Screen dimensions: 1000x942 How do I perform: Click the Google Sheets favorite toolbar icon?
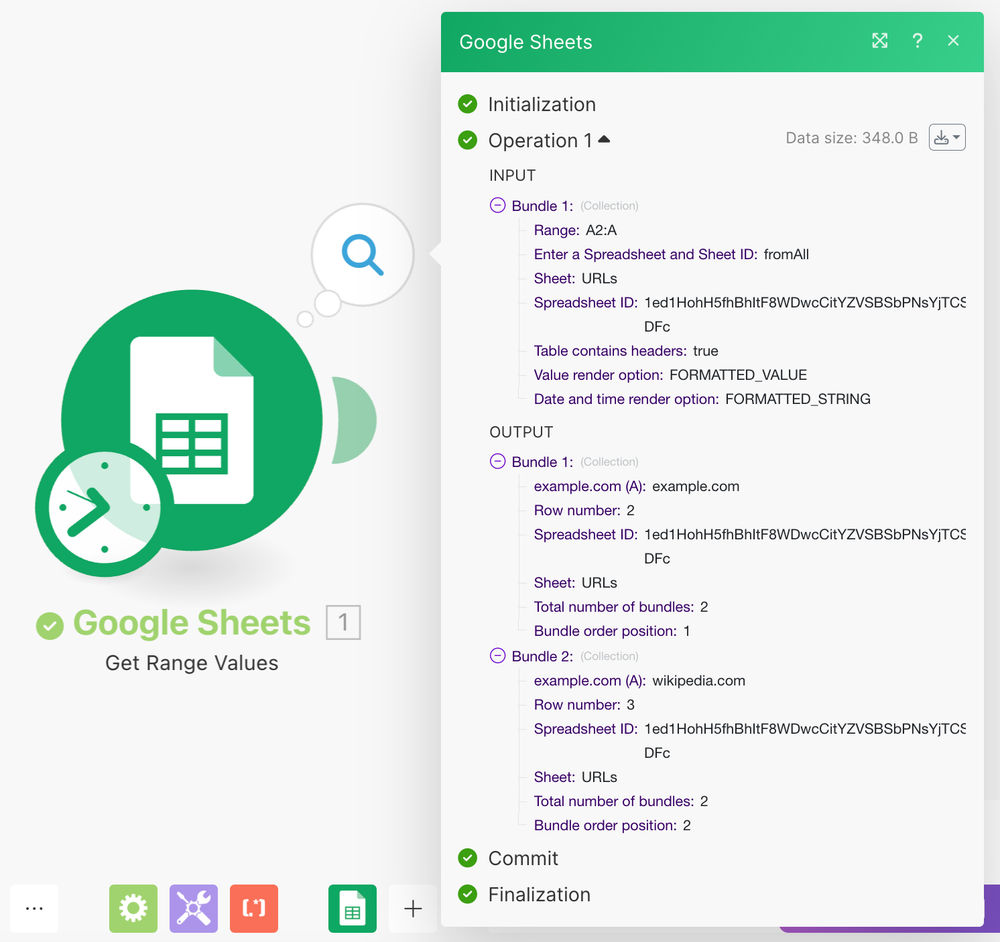click(352, 908)
